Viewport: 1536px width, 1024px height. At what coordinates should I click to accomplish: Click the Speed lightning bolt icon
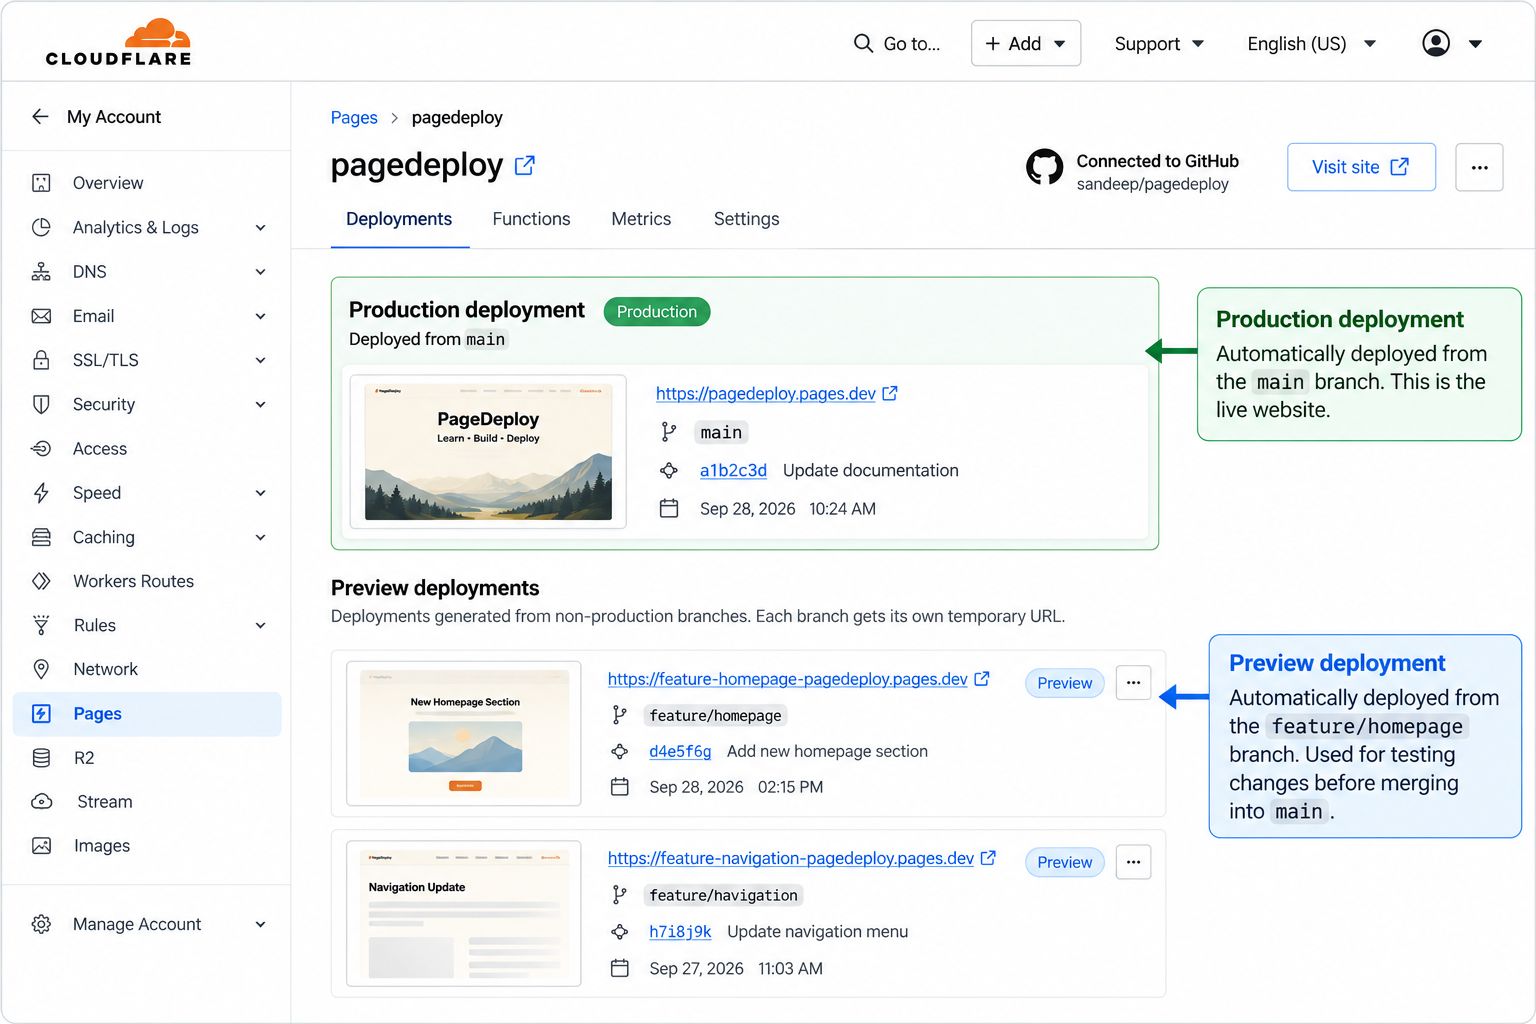click(41, 493)
